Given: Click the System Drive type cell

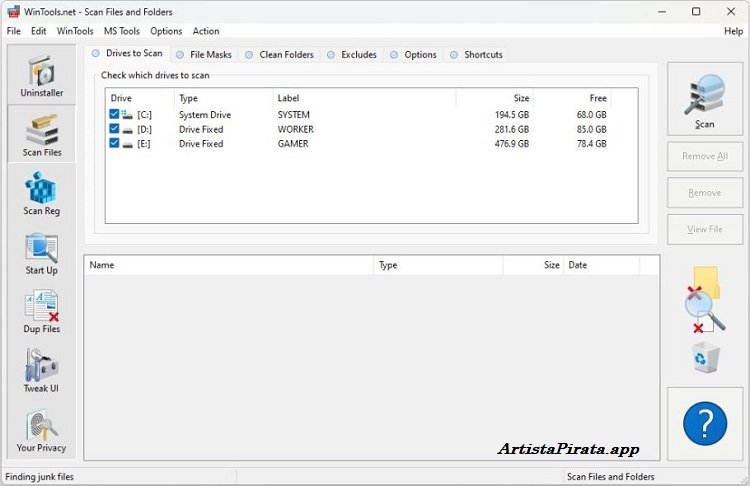Looking at the screenshot, I should coord(205,115).
